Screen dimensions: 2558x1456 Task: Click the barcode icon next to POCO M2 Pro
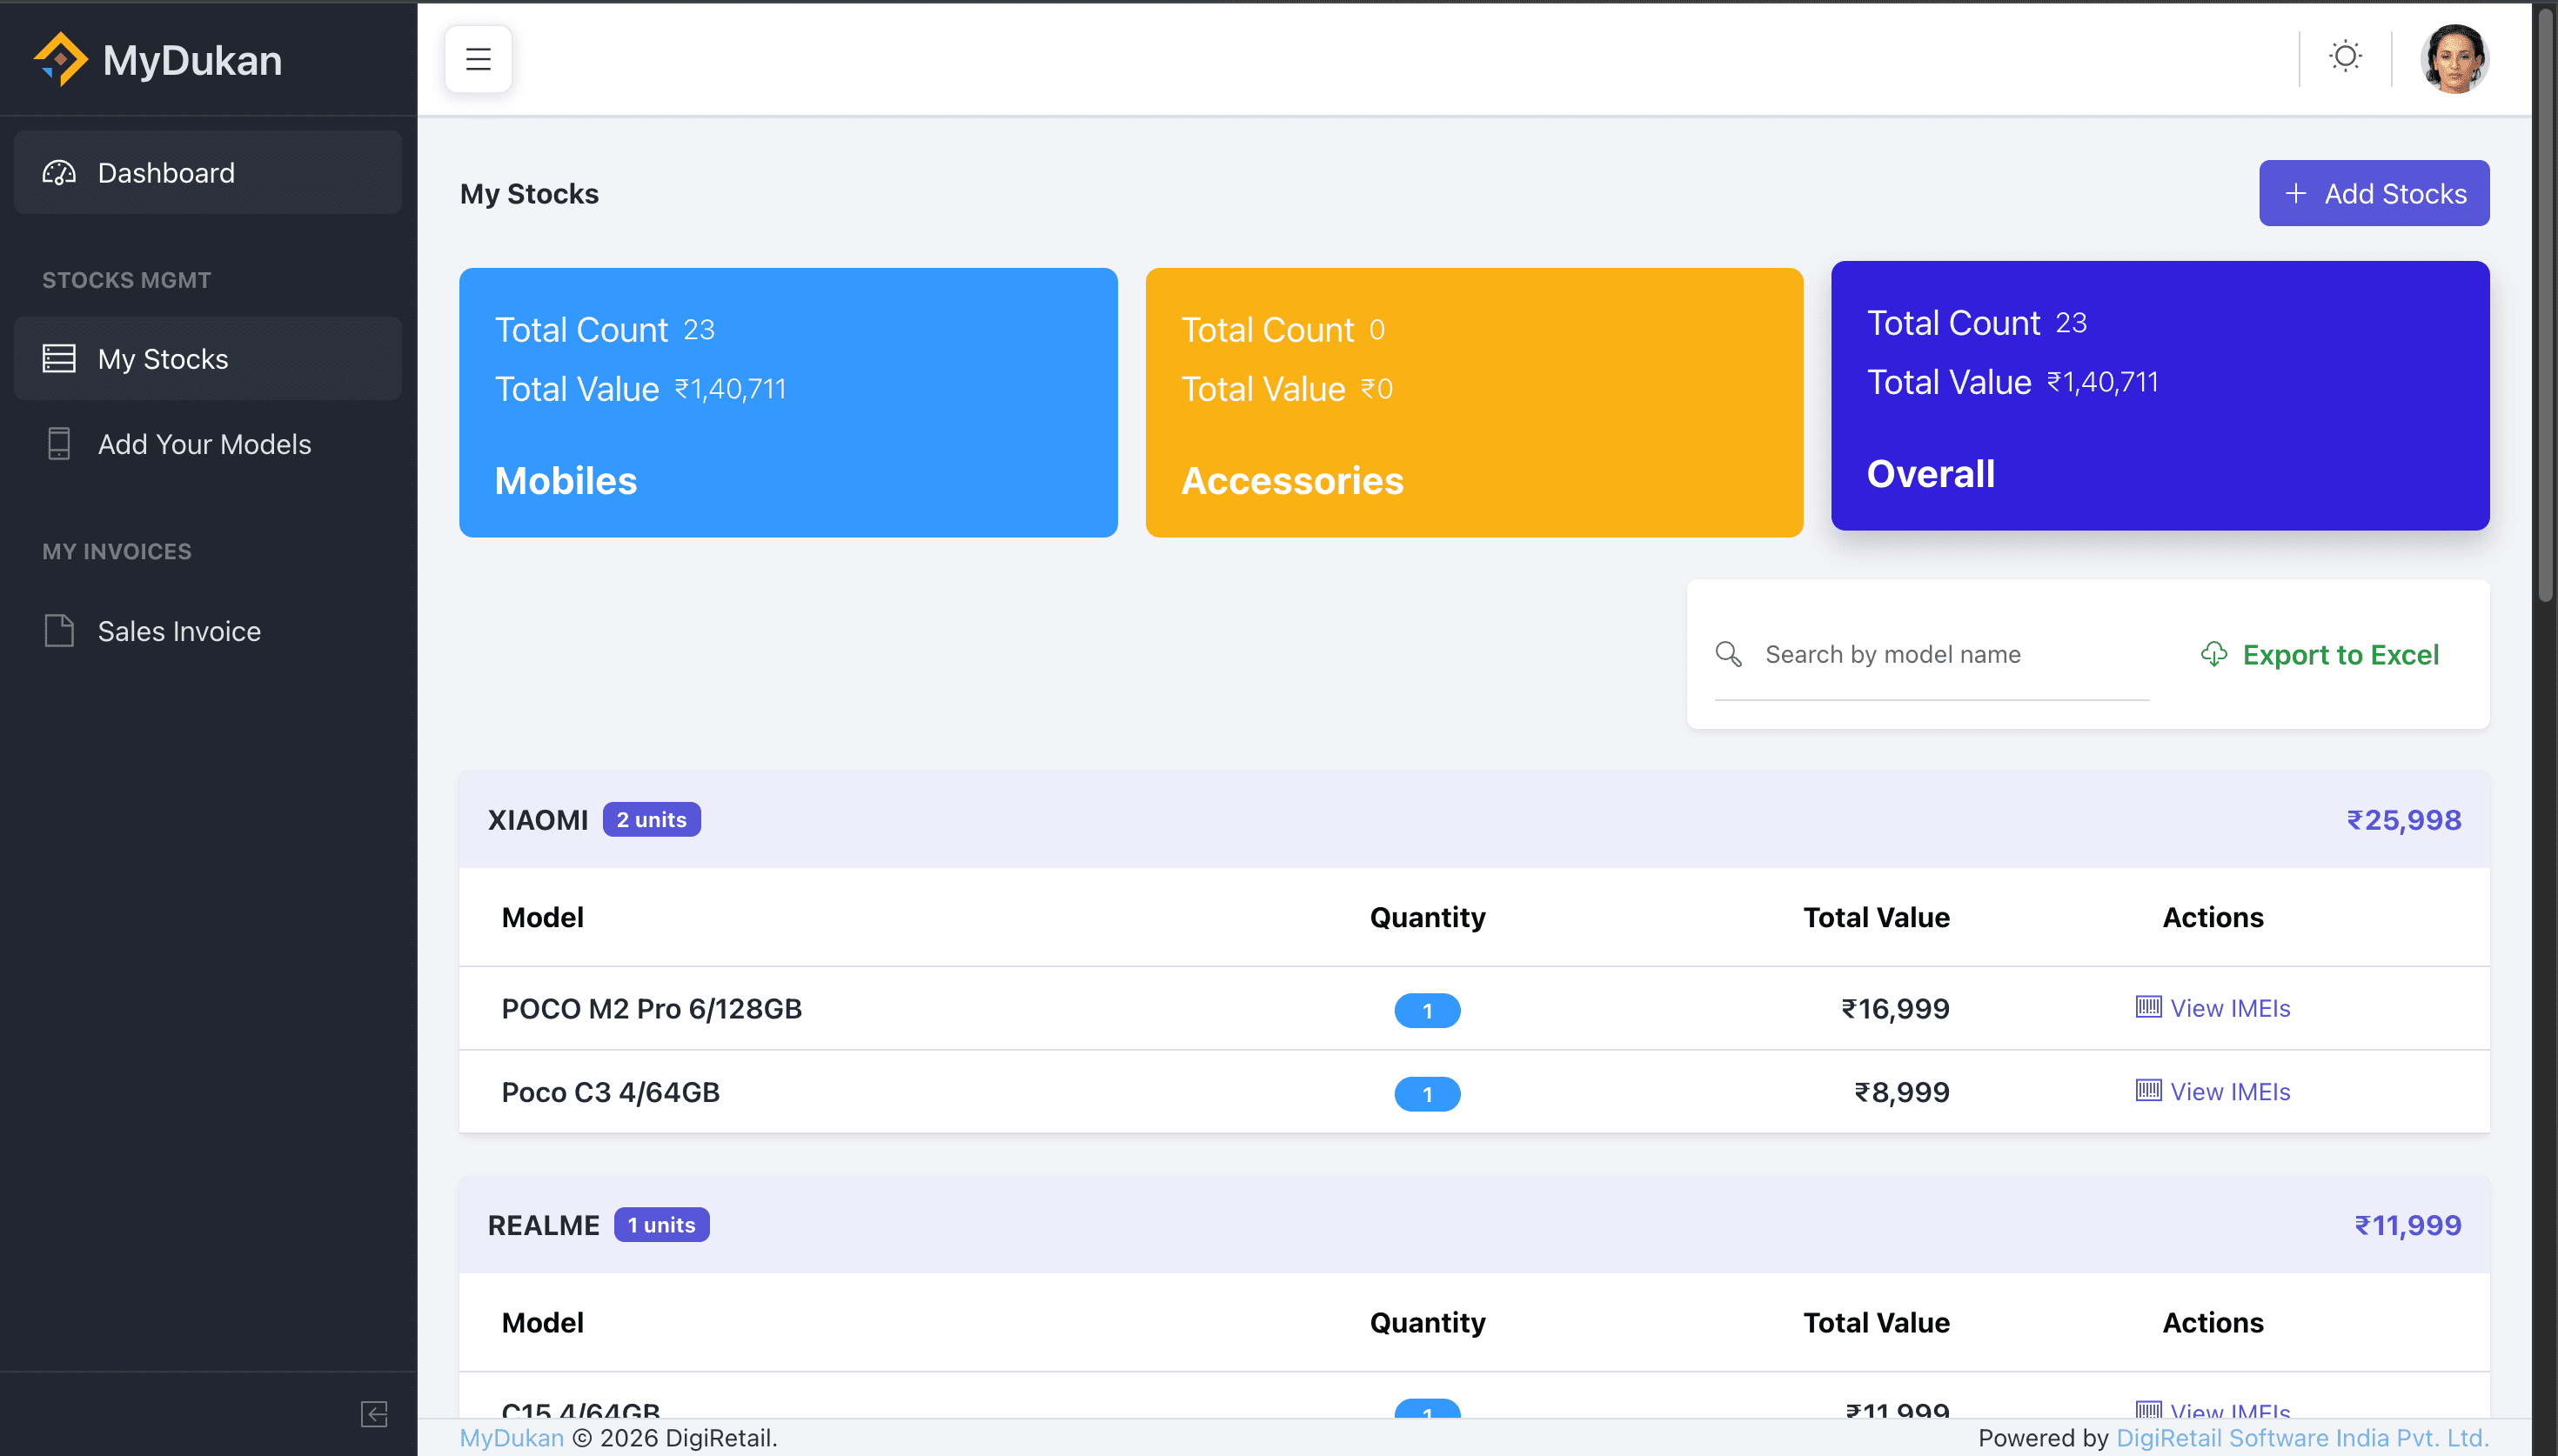2147,1007
